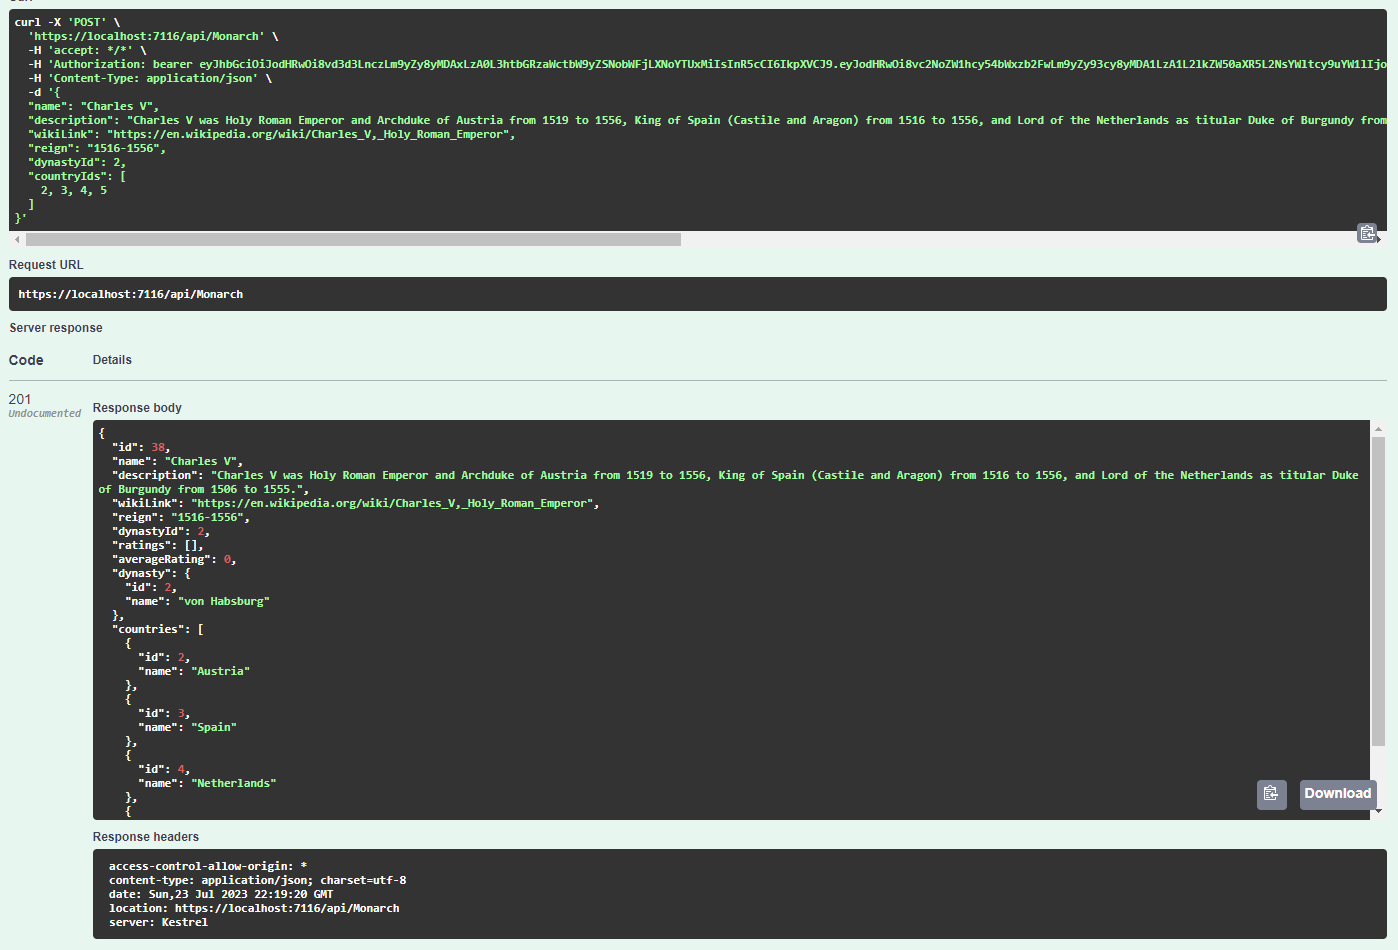Select the Undocumented label under code 201
The width and height of the screenshot is (1398, 950).
(45, 412)
